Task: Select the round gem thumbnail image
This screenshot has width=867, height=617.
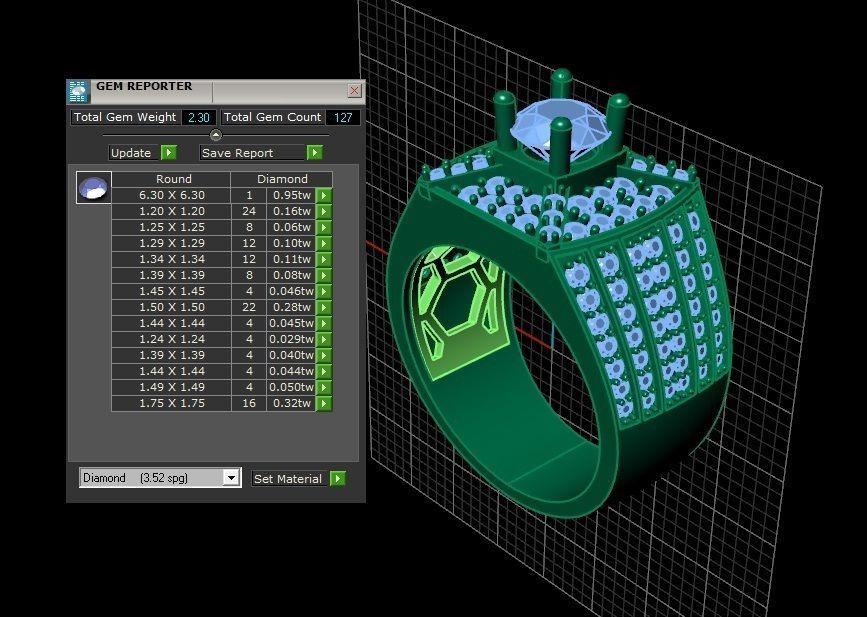Action: click(x=93, y=187)
